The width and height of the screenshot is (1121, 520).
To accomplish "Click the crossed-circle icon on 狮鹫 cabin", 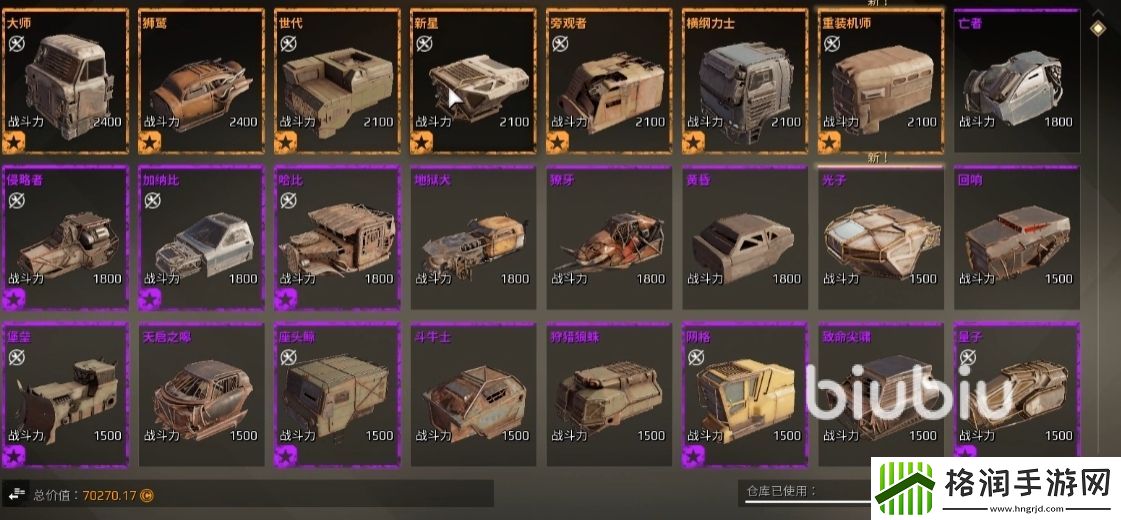I will click(152, 43).
